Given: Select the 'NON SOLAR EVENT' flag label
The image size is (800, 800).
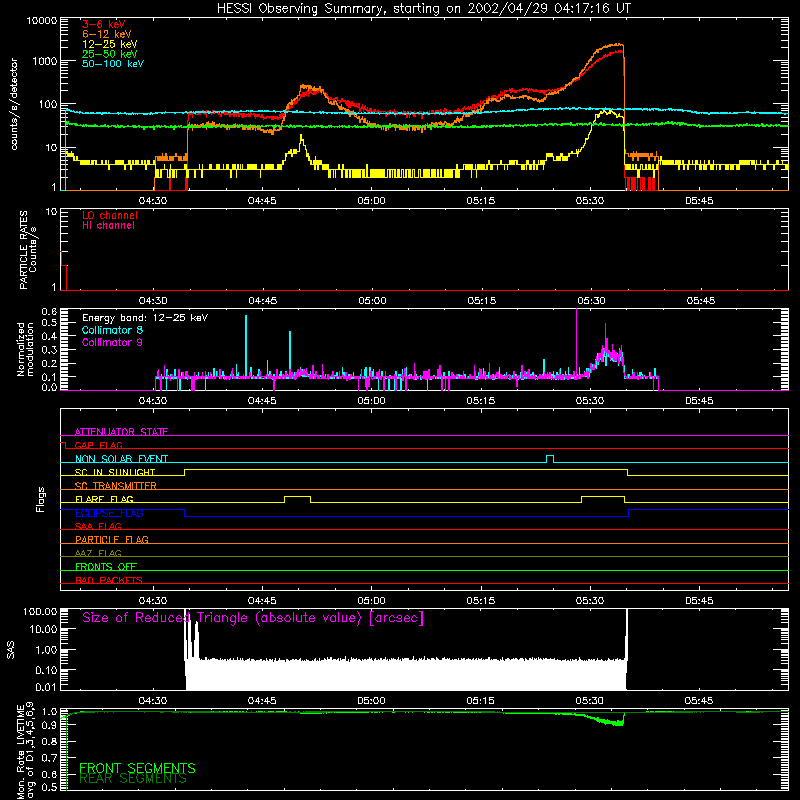Looking at the screenshot, I should [121, 459].
